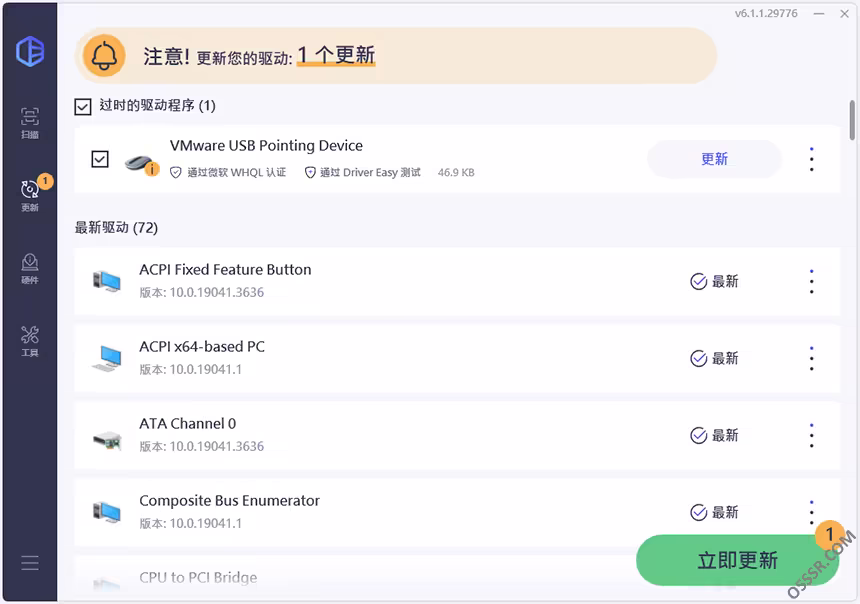Click the Driver Easy tested shield icon
Viewport: 860px width, 604px height.
pos(310,173)
